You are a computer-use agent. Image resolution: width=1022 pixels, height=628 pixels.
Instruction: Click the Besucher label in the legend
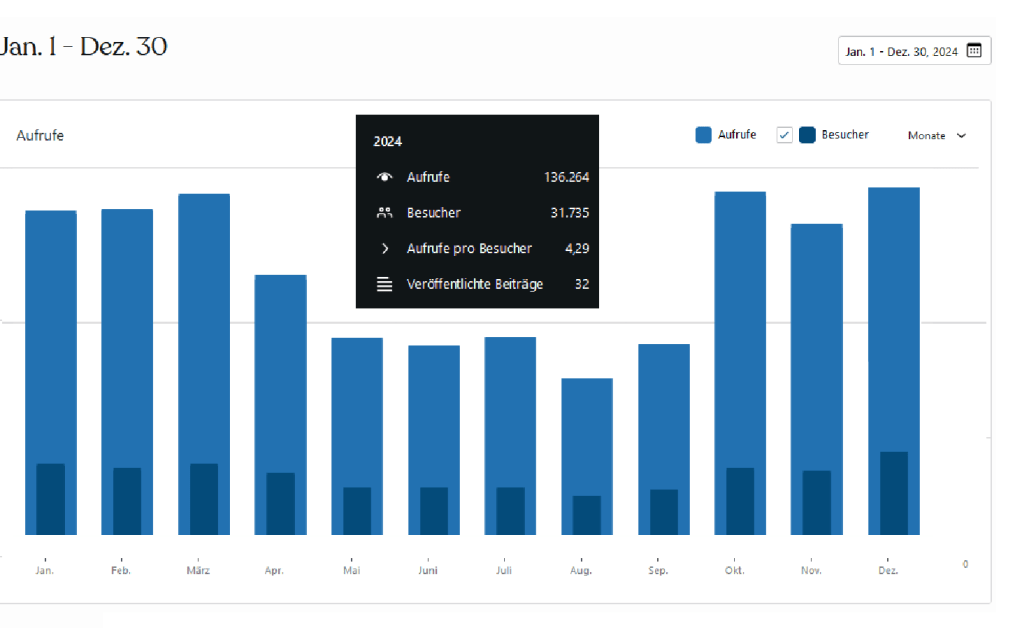click(x=845, y=135)
